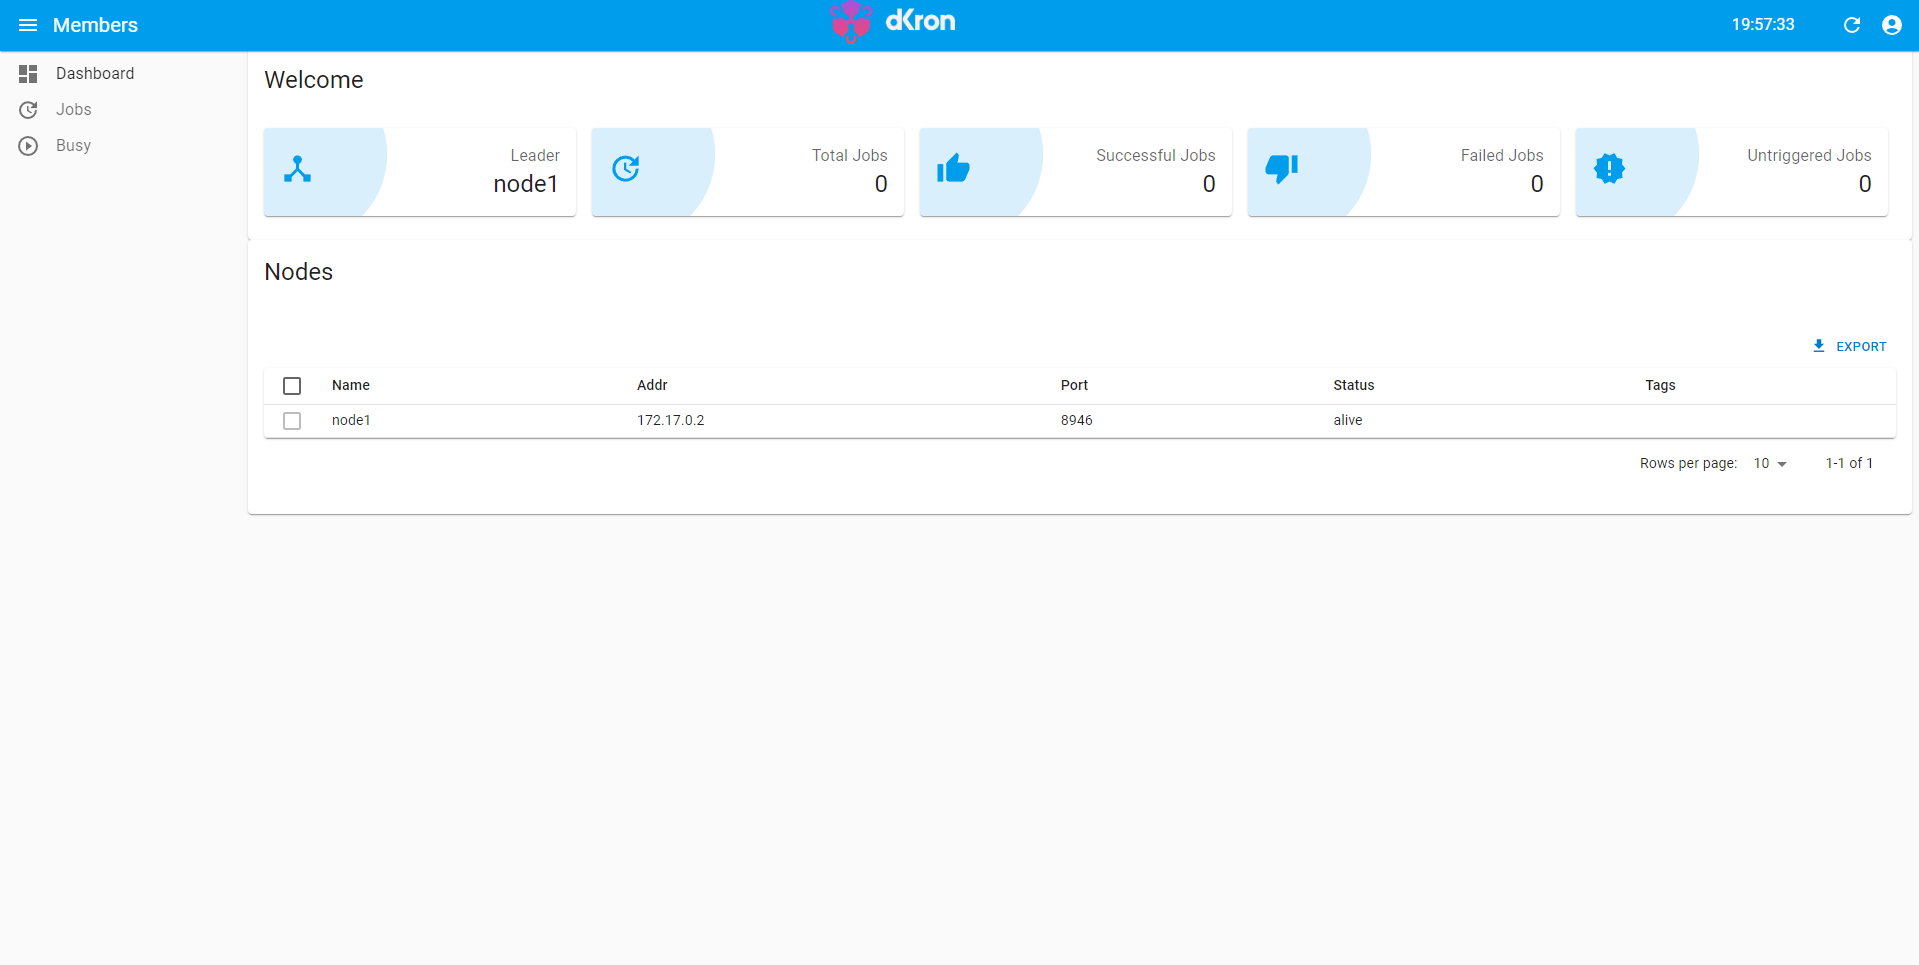Toggle the select-all checkbox in the Nodes header

(292, 386)
